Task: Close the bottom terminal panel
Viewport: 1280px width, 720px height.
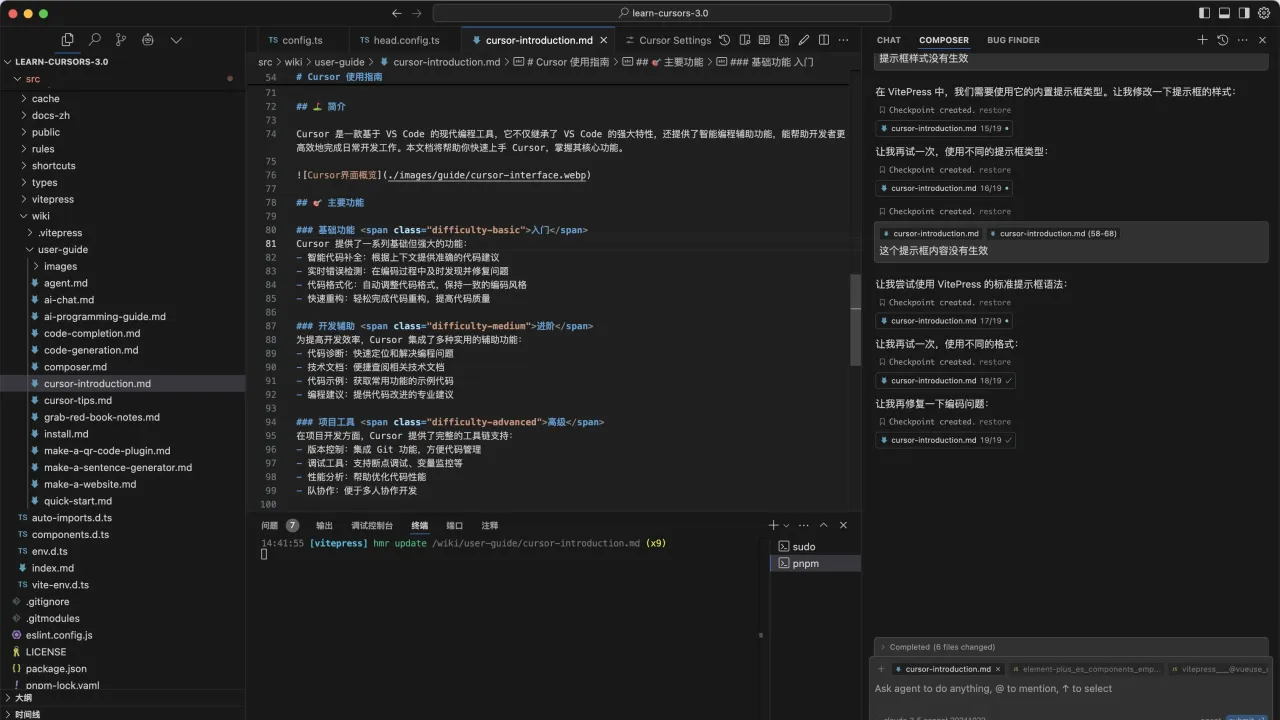Action: [x=843, y=525]
